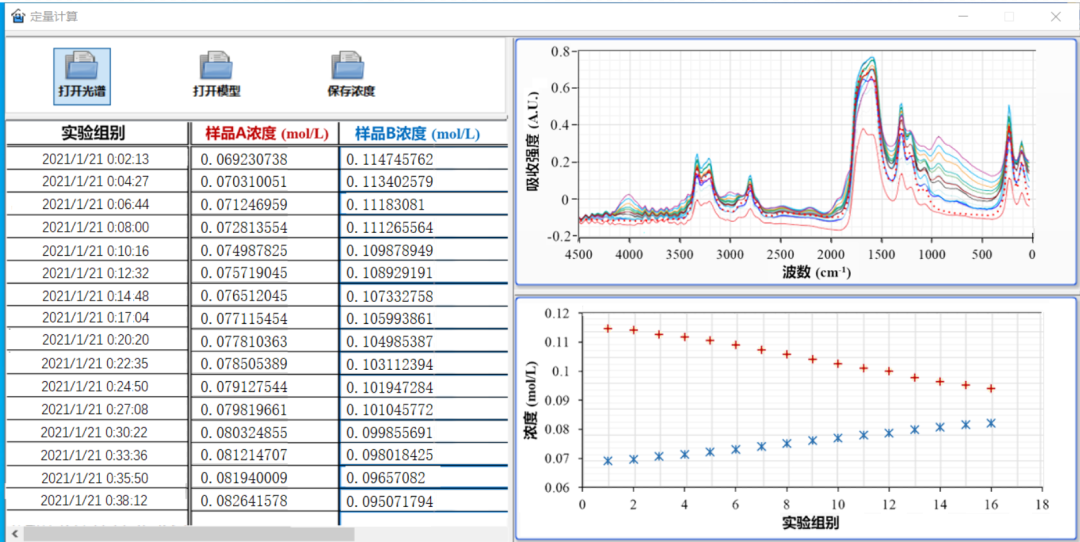Select the row 2021/1/21 0:02:13

pos(95,159)
